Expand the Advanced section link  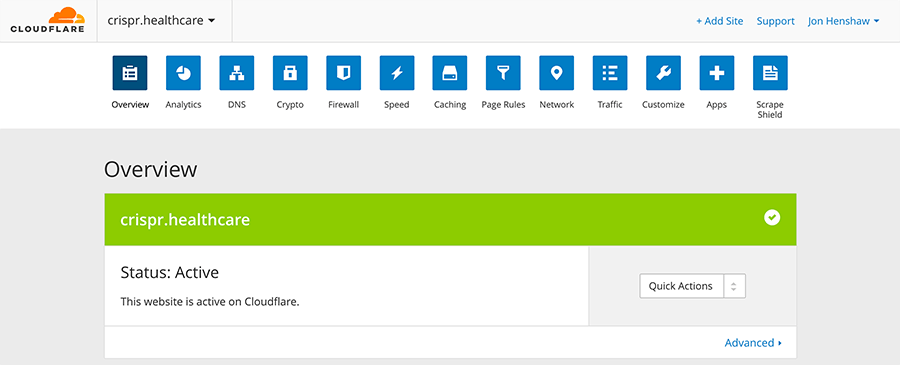(753, 343)
